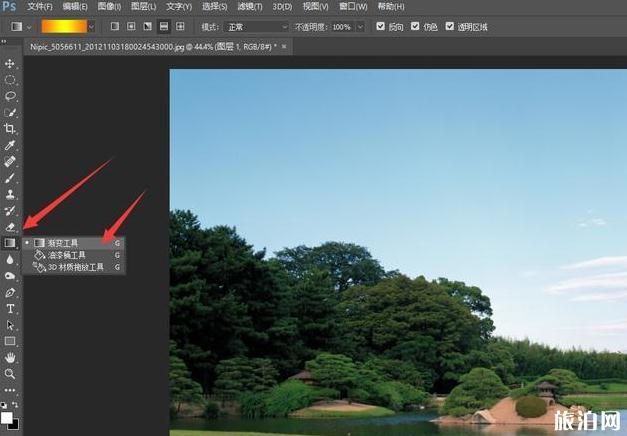The image size is (627, 436).
Task: Select the Zoom tool
Action: (10, 373)
